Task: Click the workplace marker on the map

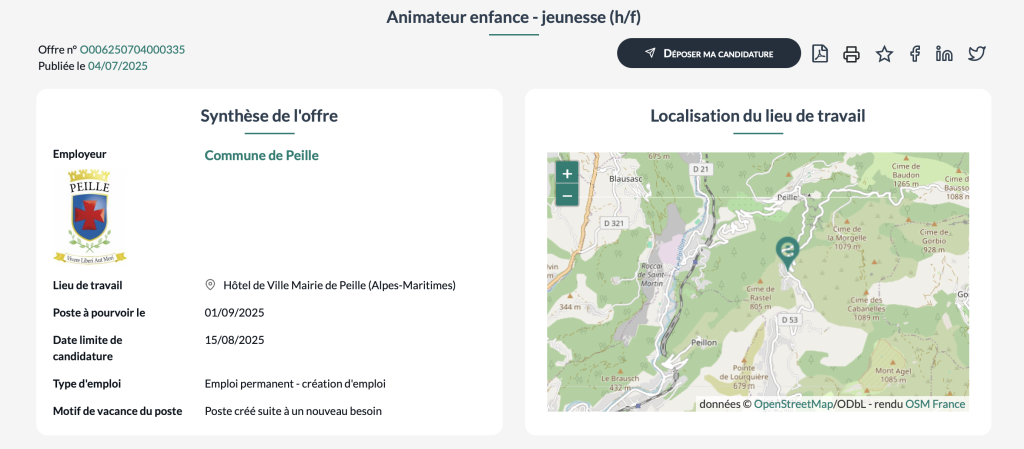Action: [x=787, y=252]
